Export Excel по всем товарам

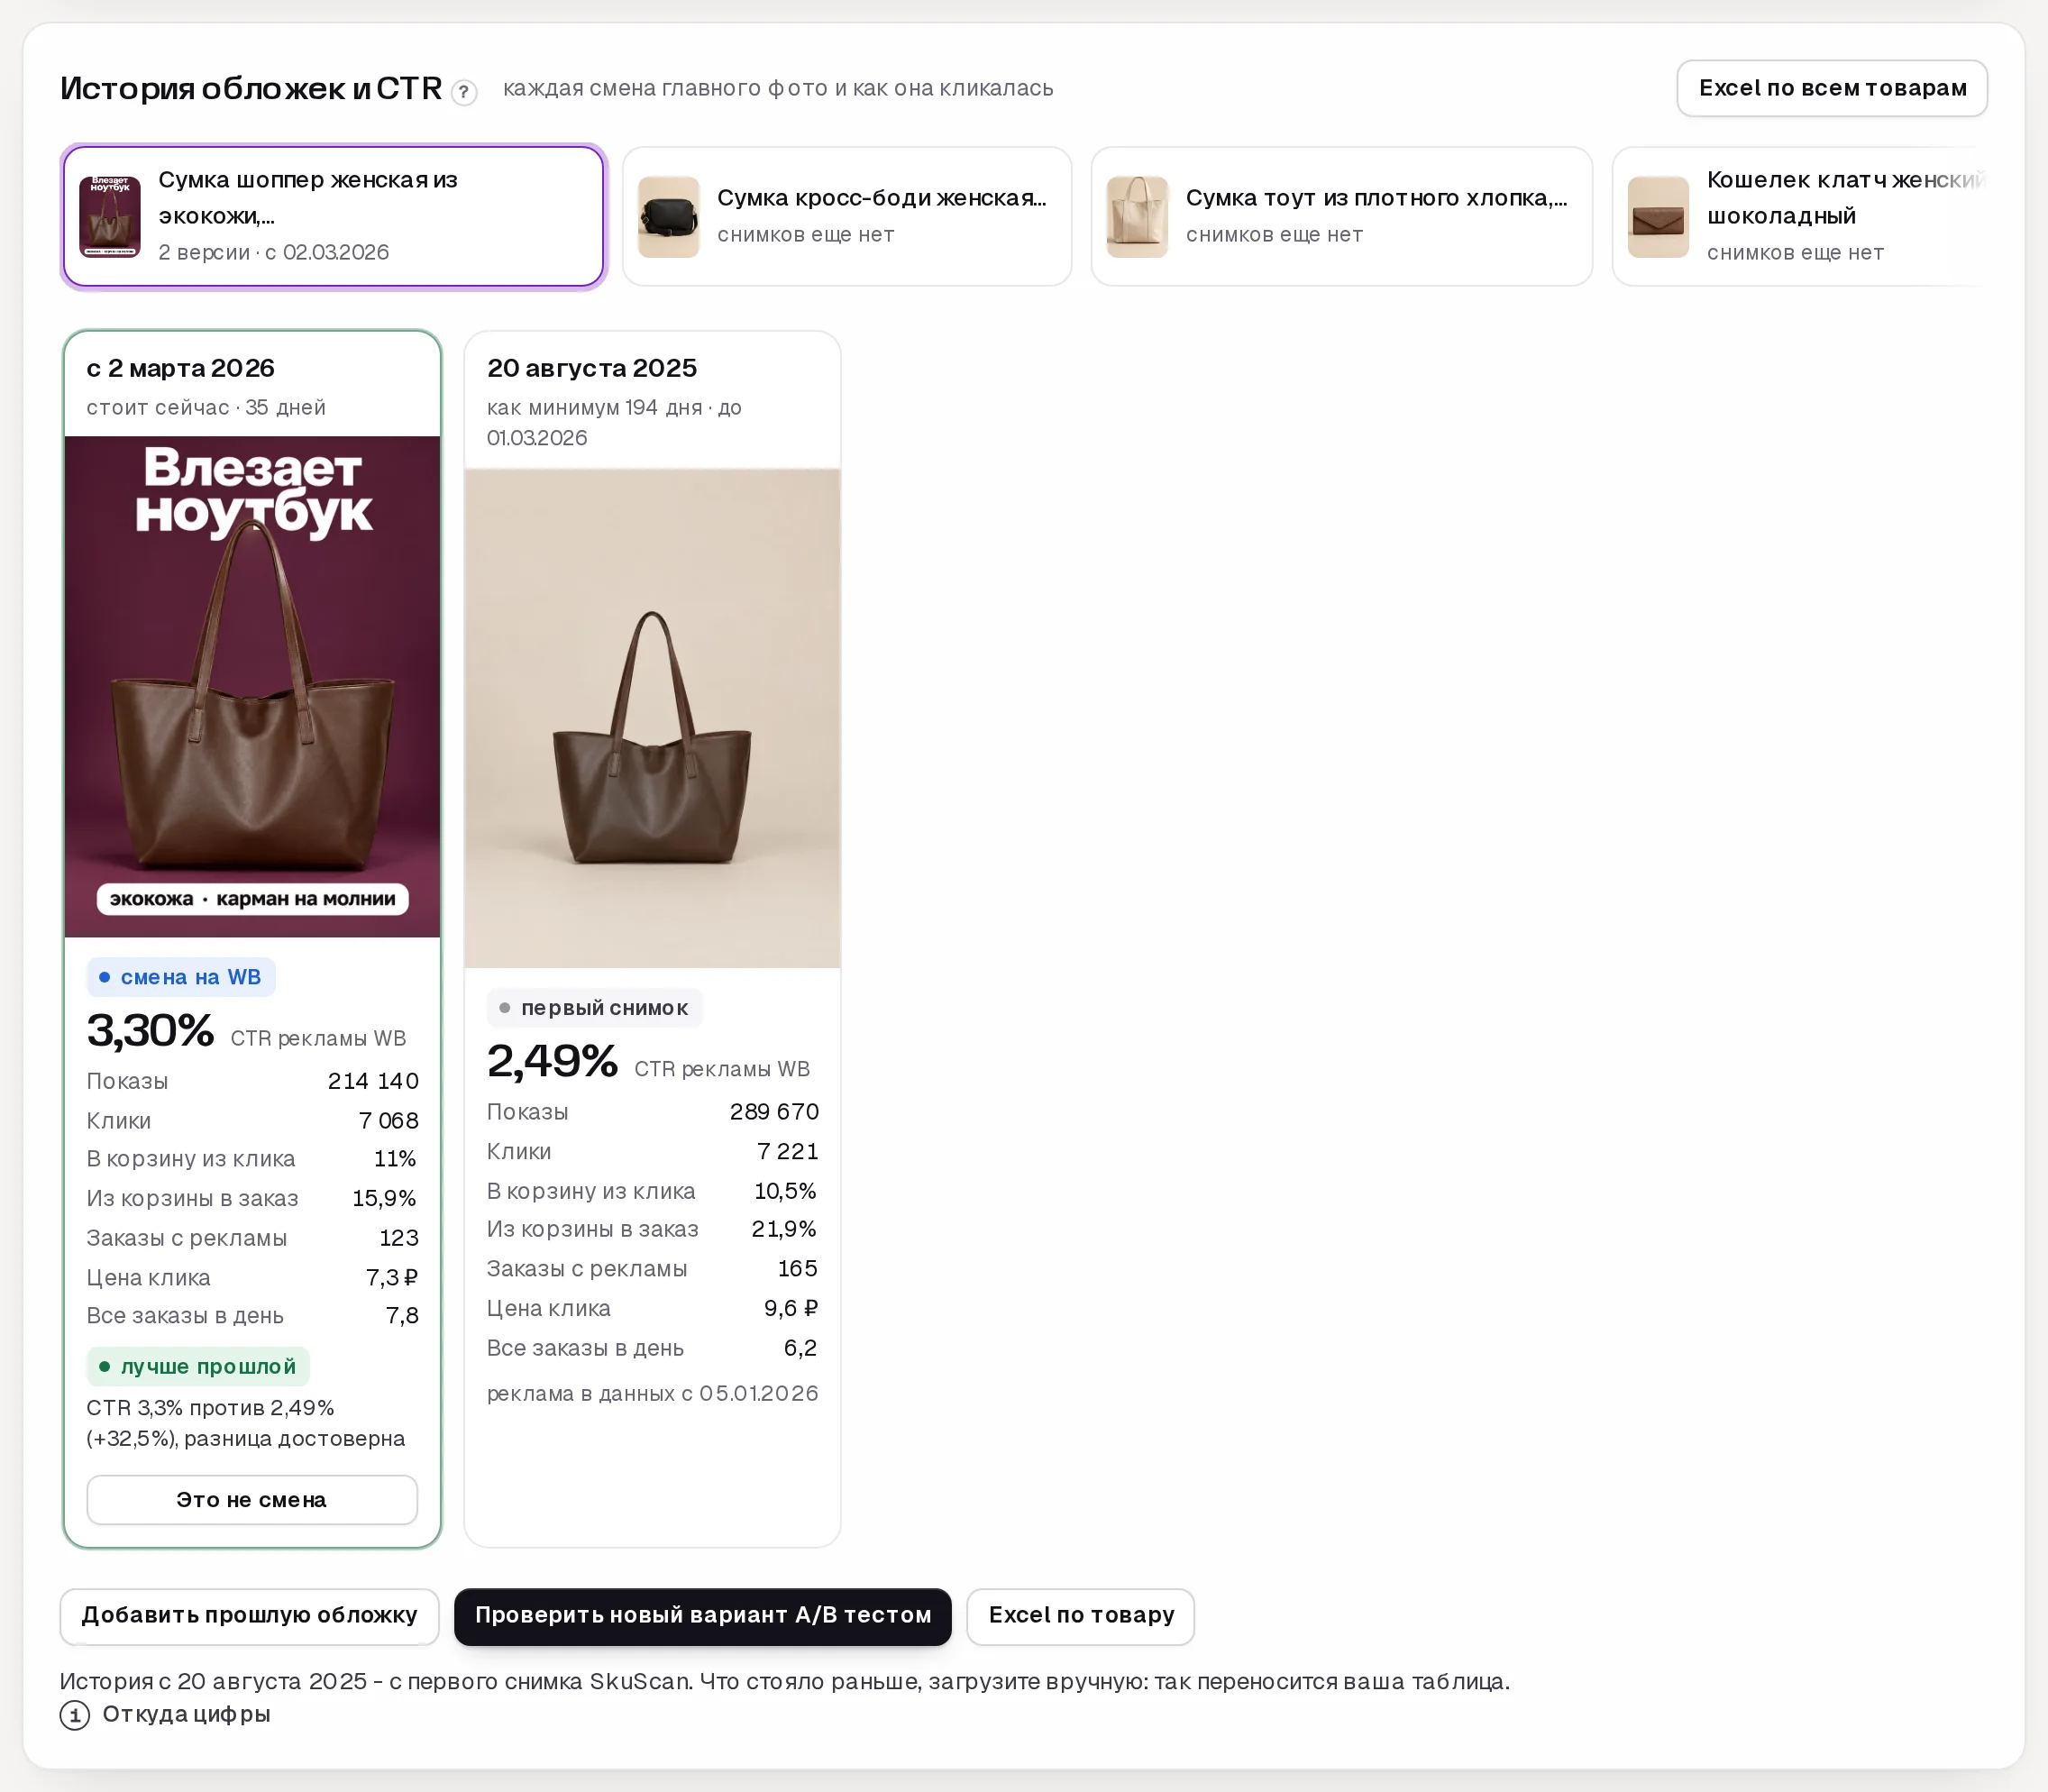point(1832,88)
